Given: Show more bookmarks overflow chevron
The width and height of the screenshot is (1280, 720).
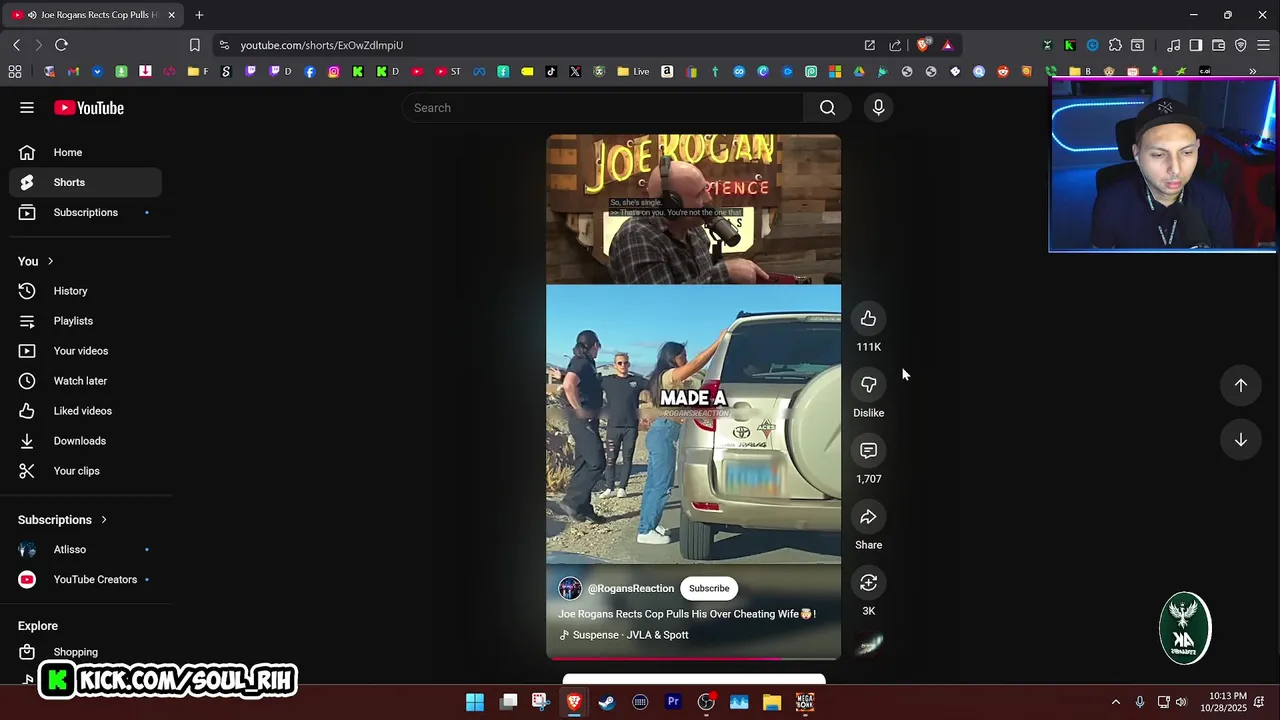Looking at the screenshot, I should tap(1252, 72).
